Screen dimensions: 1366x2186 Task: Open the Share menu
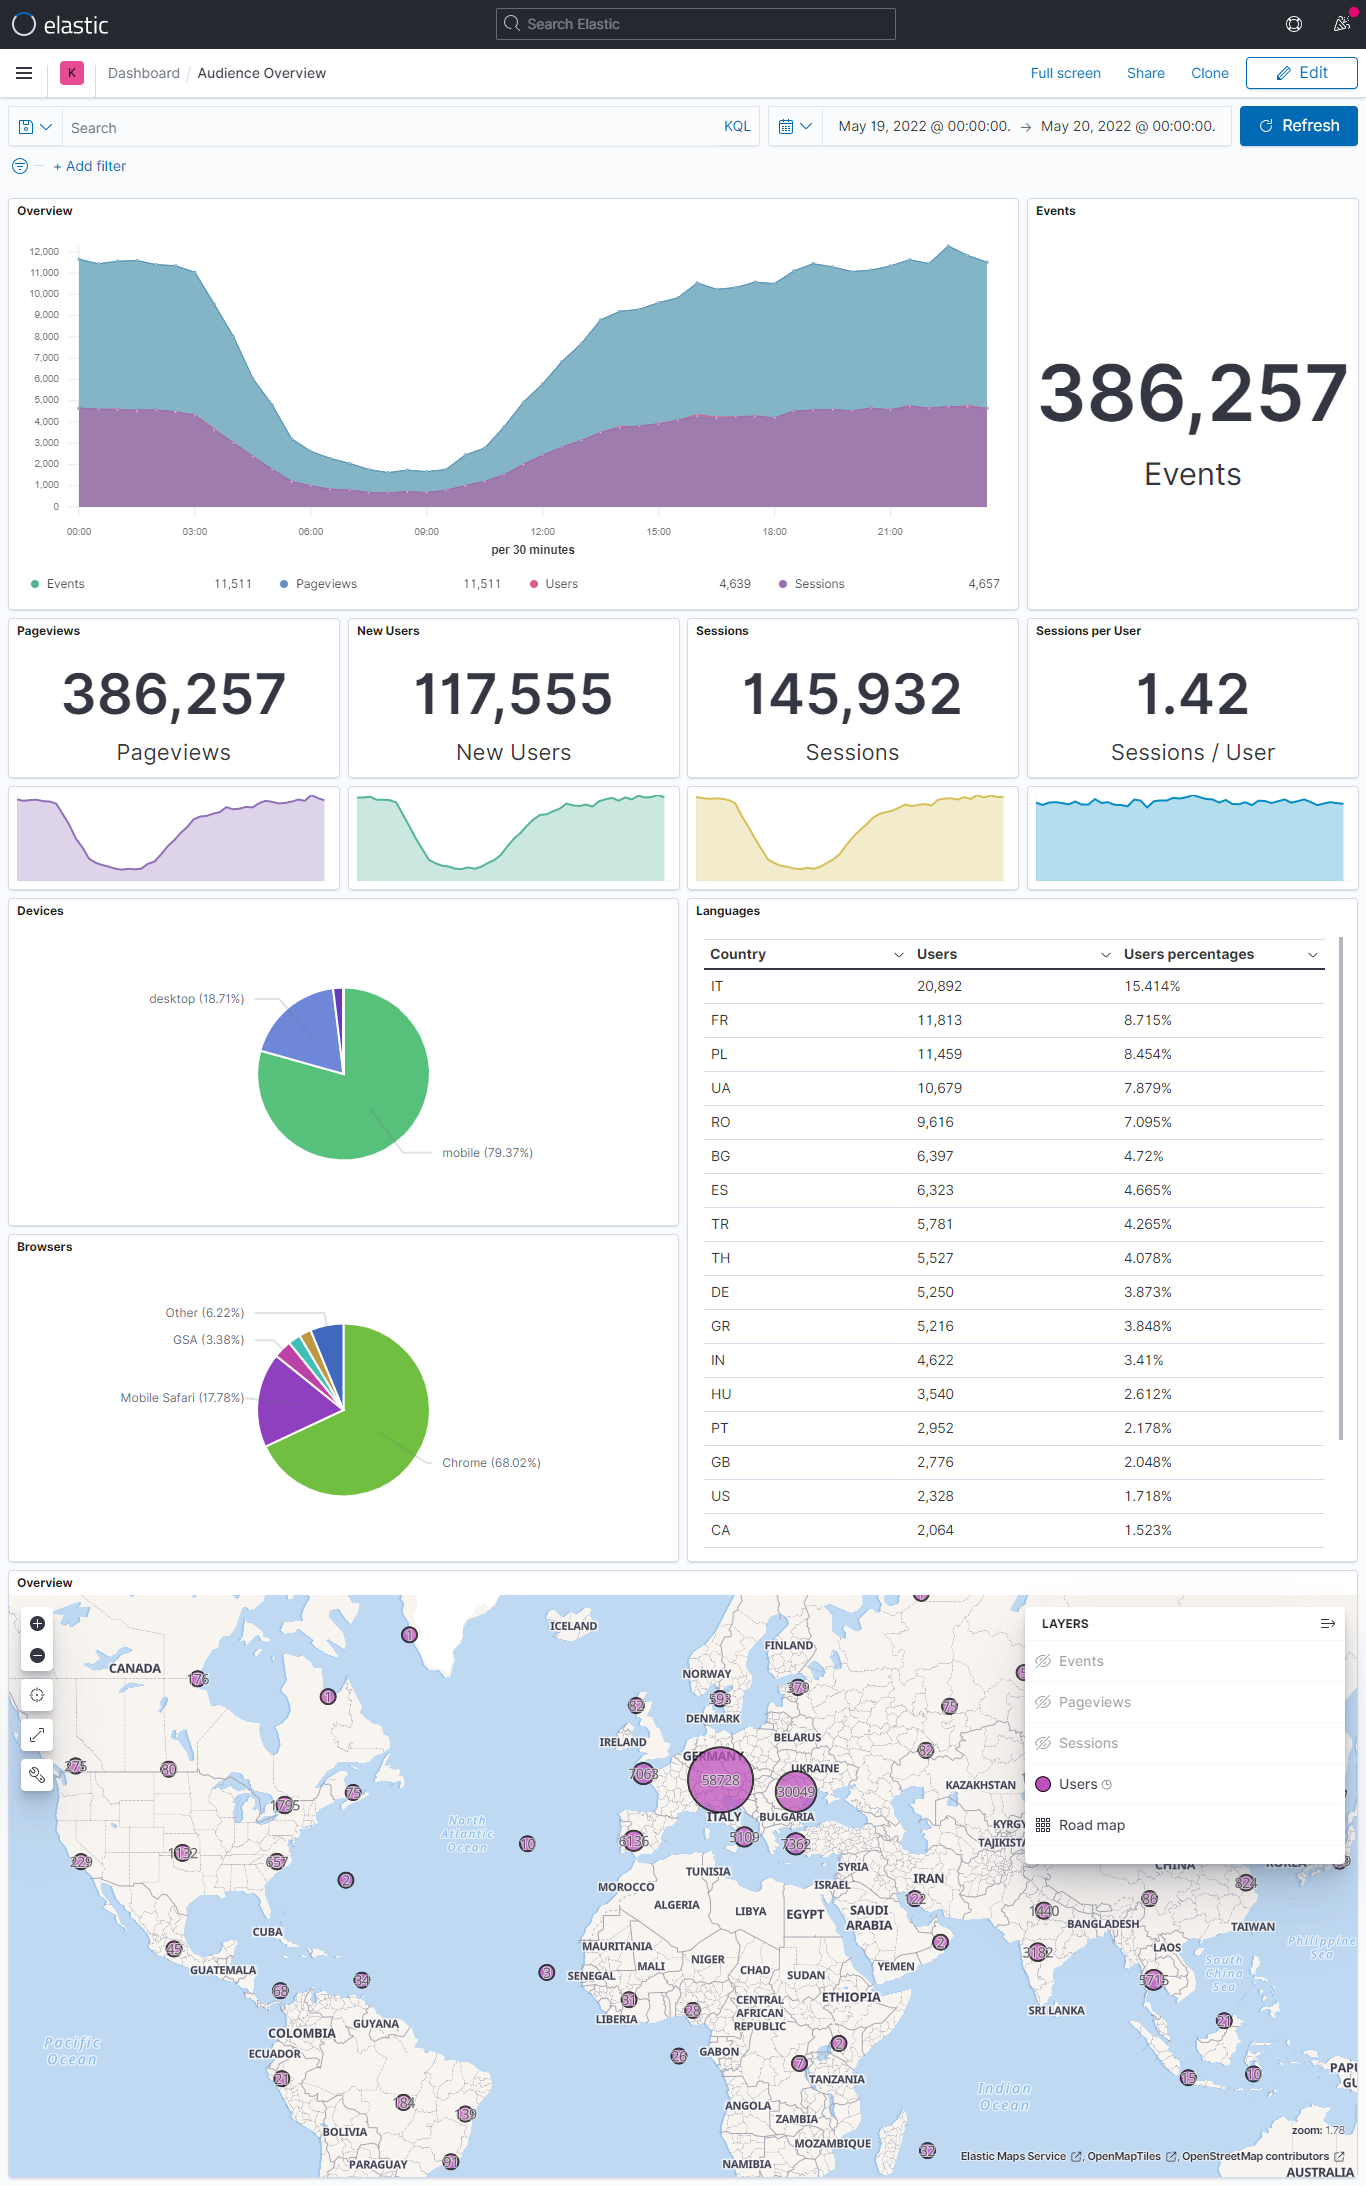1145,73
